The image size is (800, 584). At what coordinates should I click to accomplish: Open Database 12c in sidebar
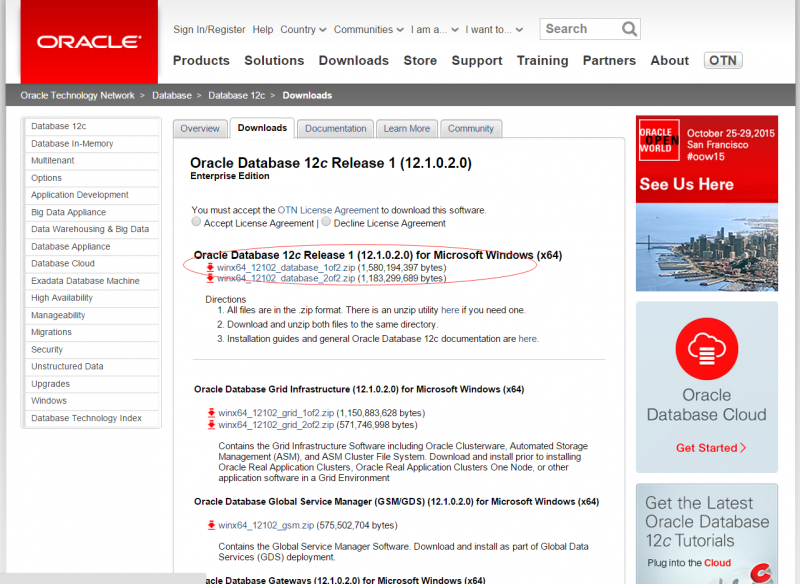tap(92, 126)
